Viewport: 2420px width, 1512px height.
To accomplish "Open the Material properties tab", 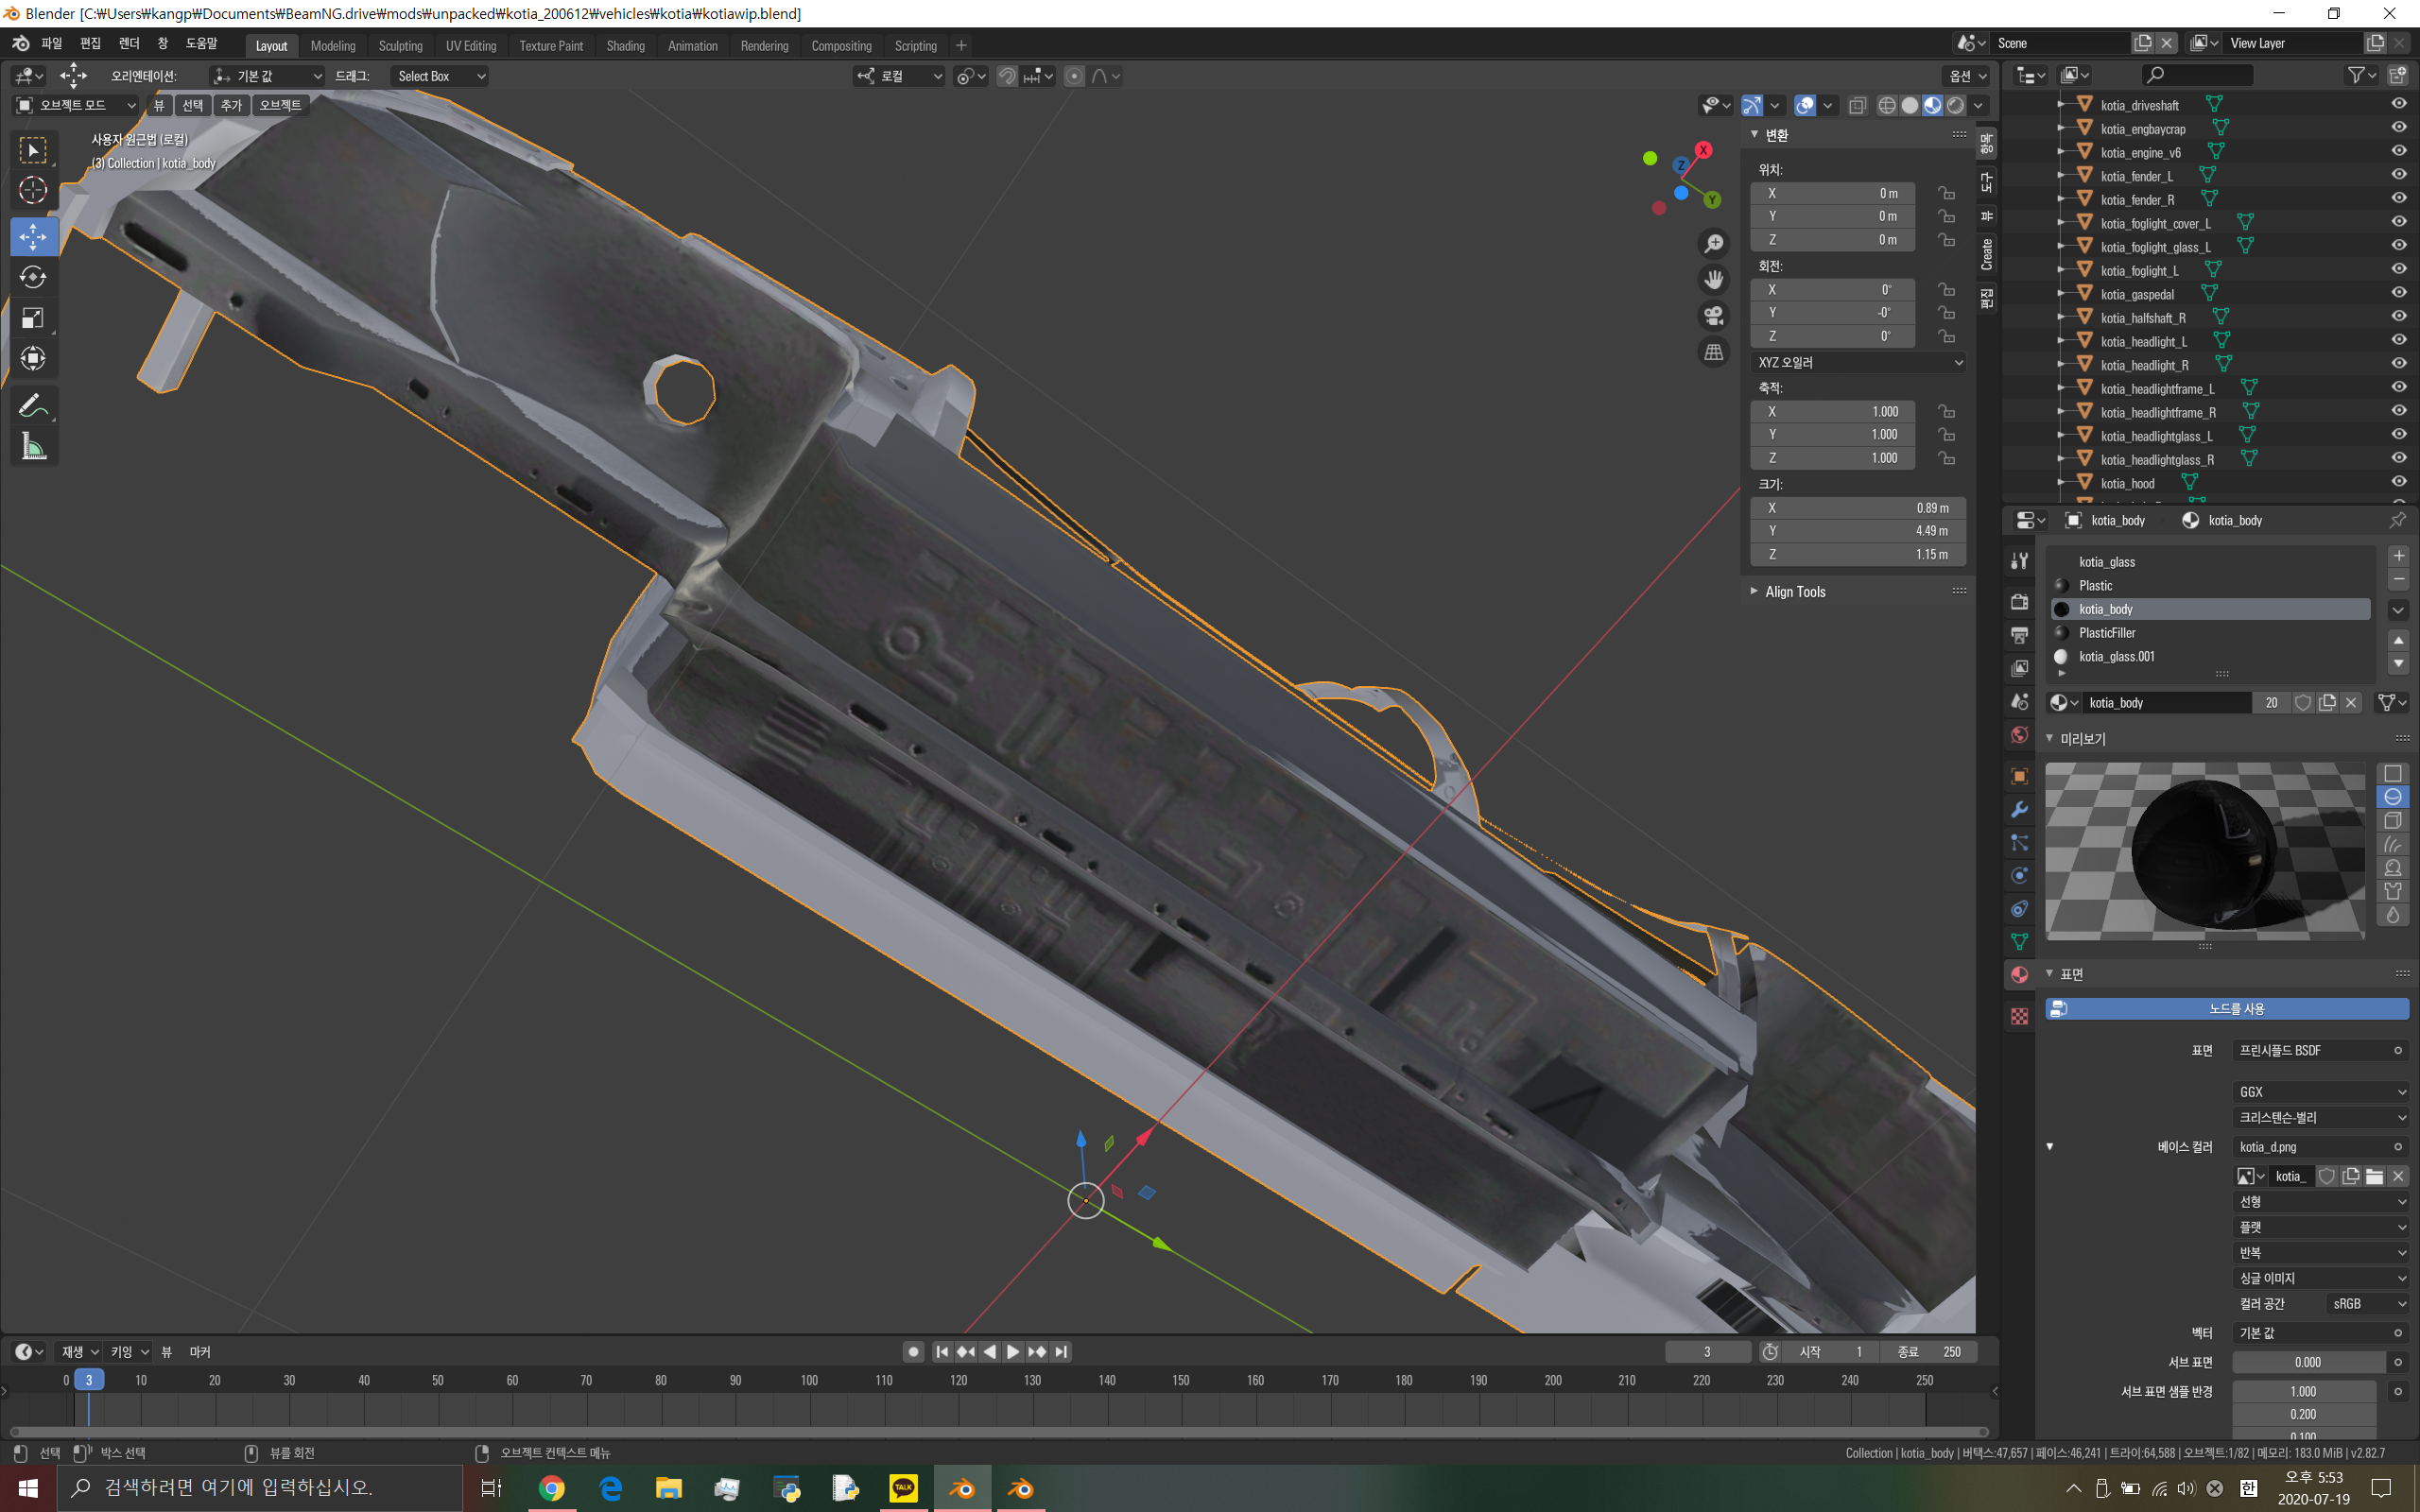I will (2019, 975).
